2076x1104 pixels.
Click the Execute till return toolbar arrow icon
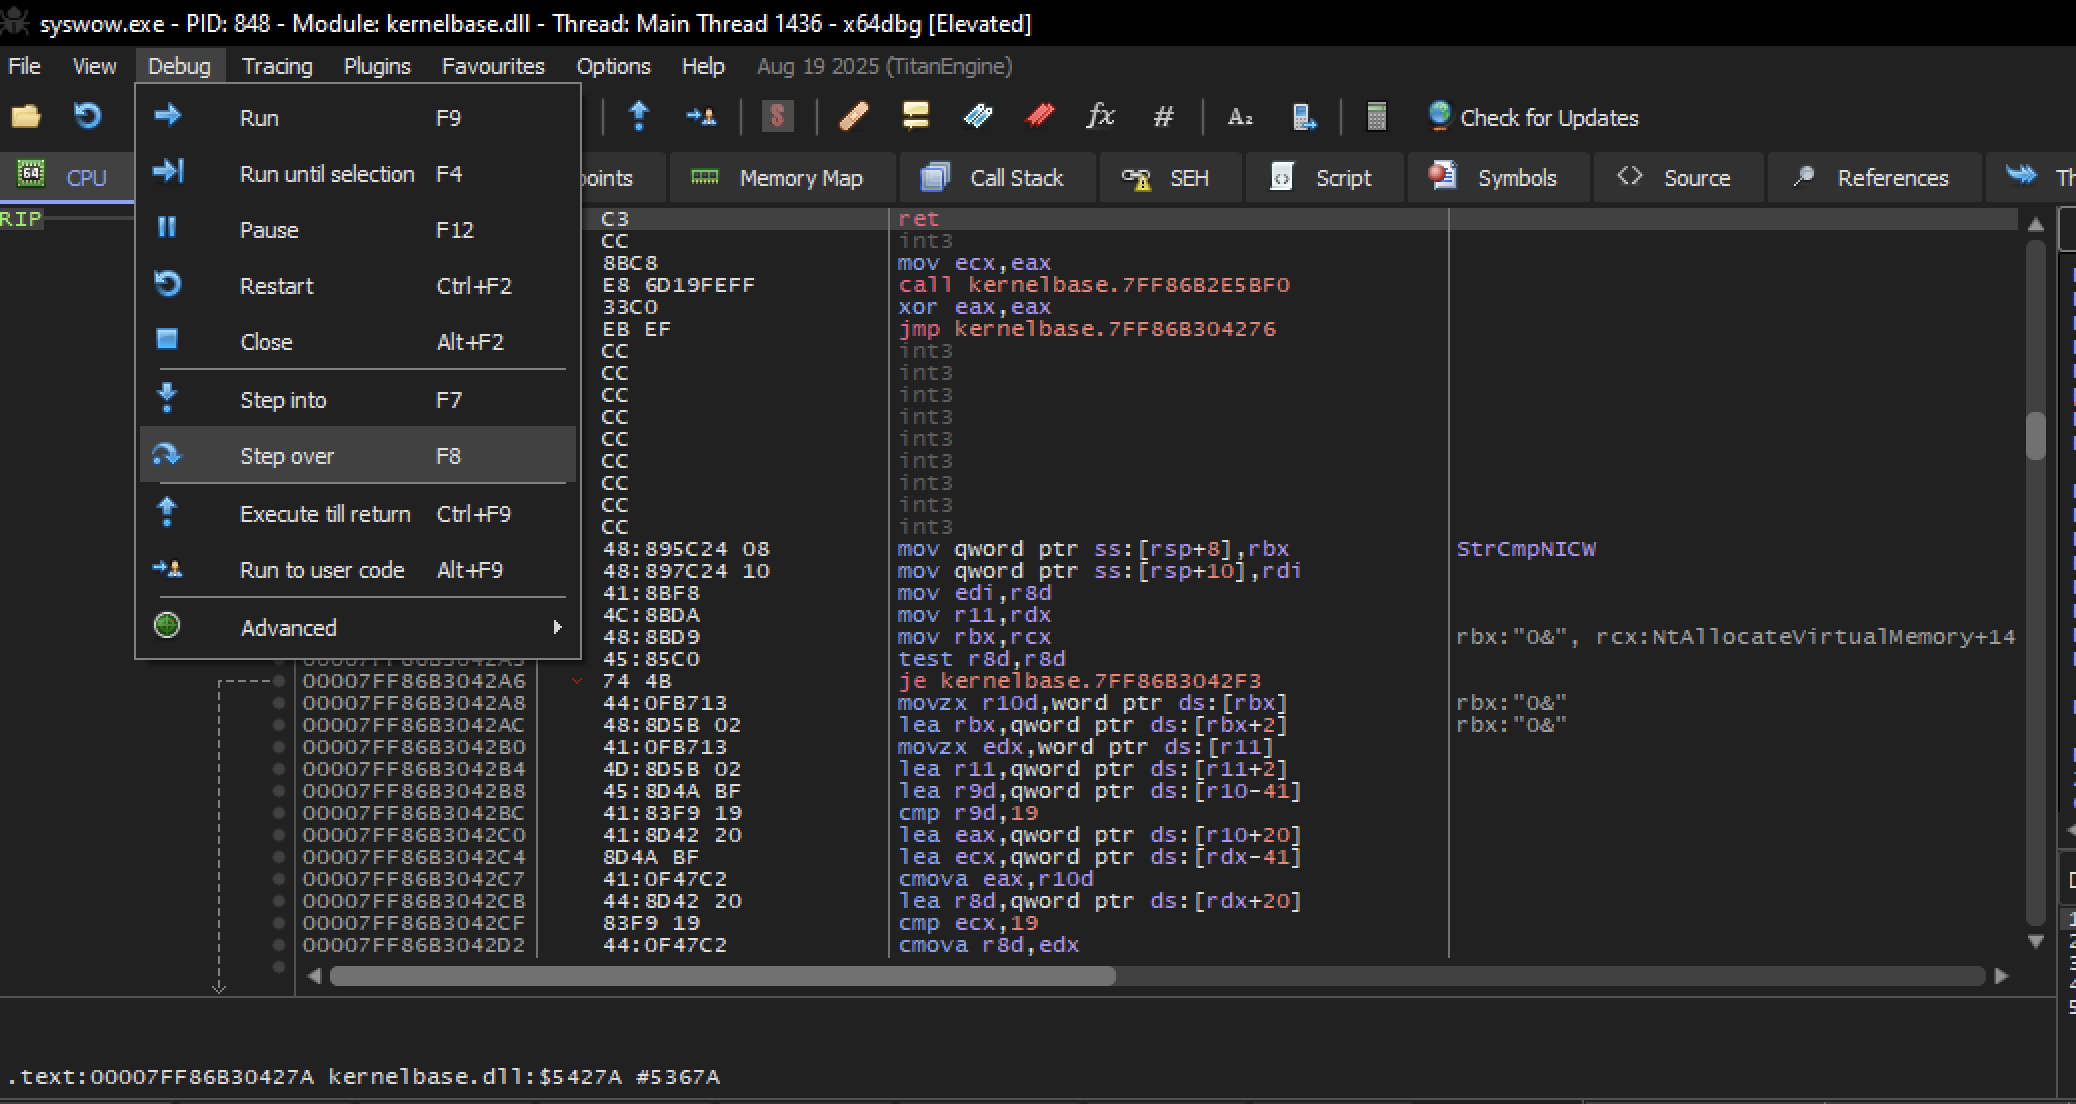pyautogui.click(x=639, y=117)
